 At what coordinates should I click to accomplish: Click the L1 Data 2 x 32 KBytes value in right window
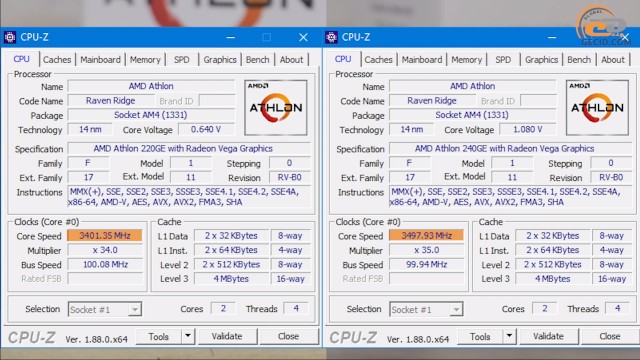[553, 236]
